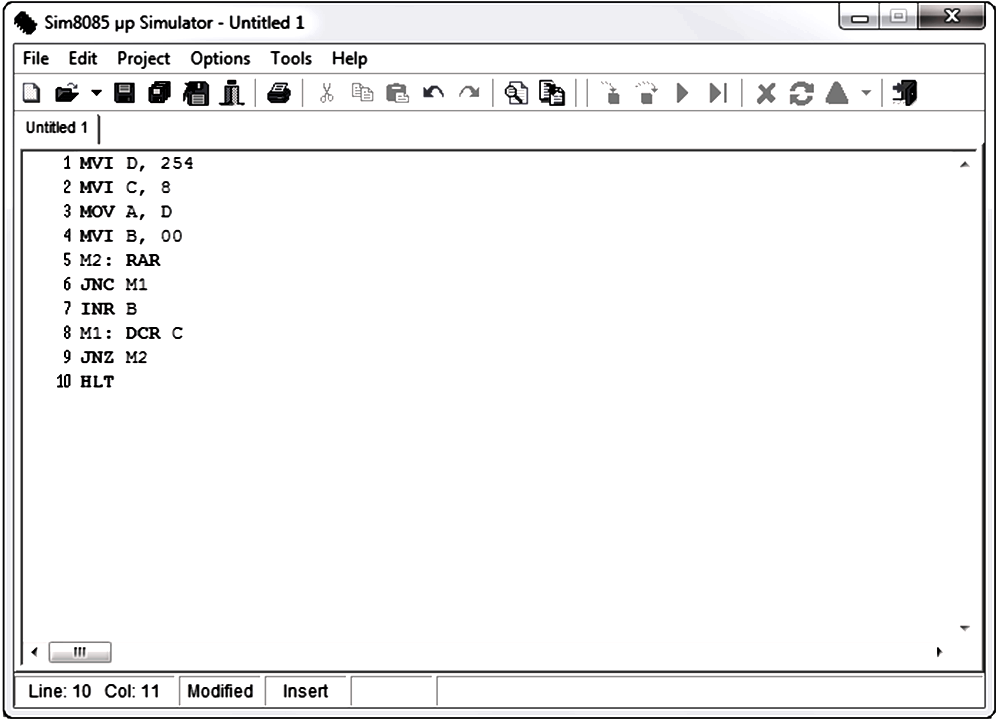
Task: Minimize the Sim8085 window
Action: [860, 17]
